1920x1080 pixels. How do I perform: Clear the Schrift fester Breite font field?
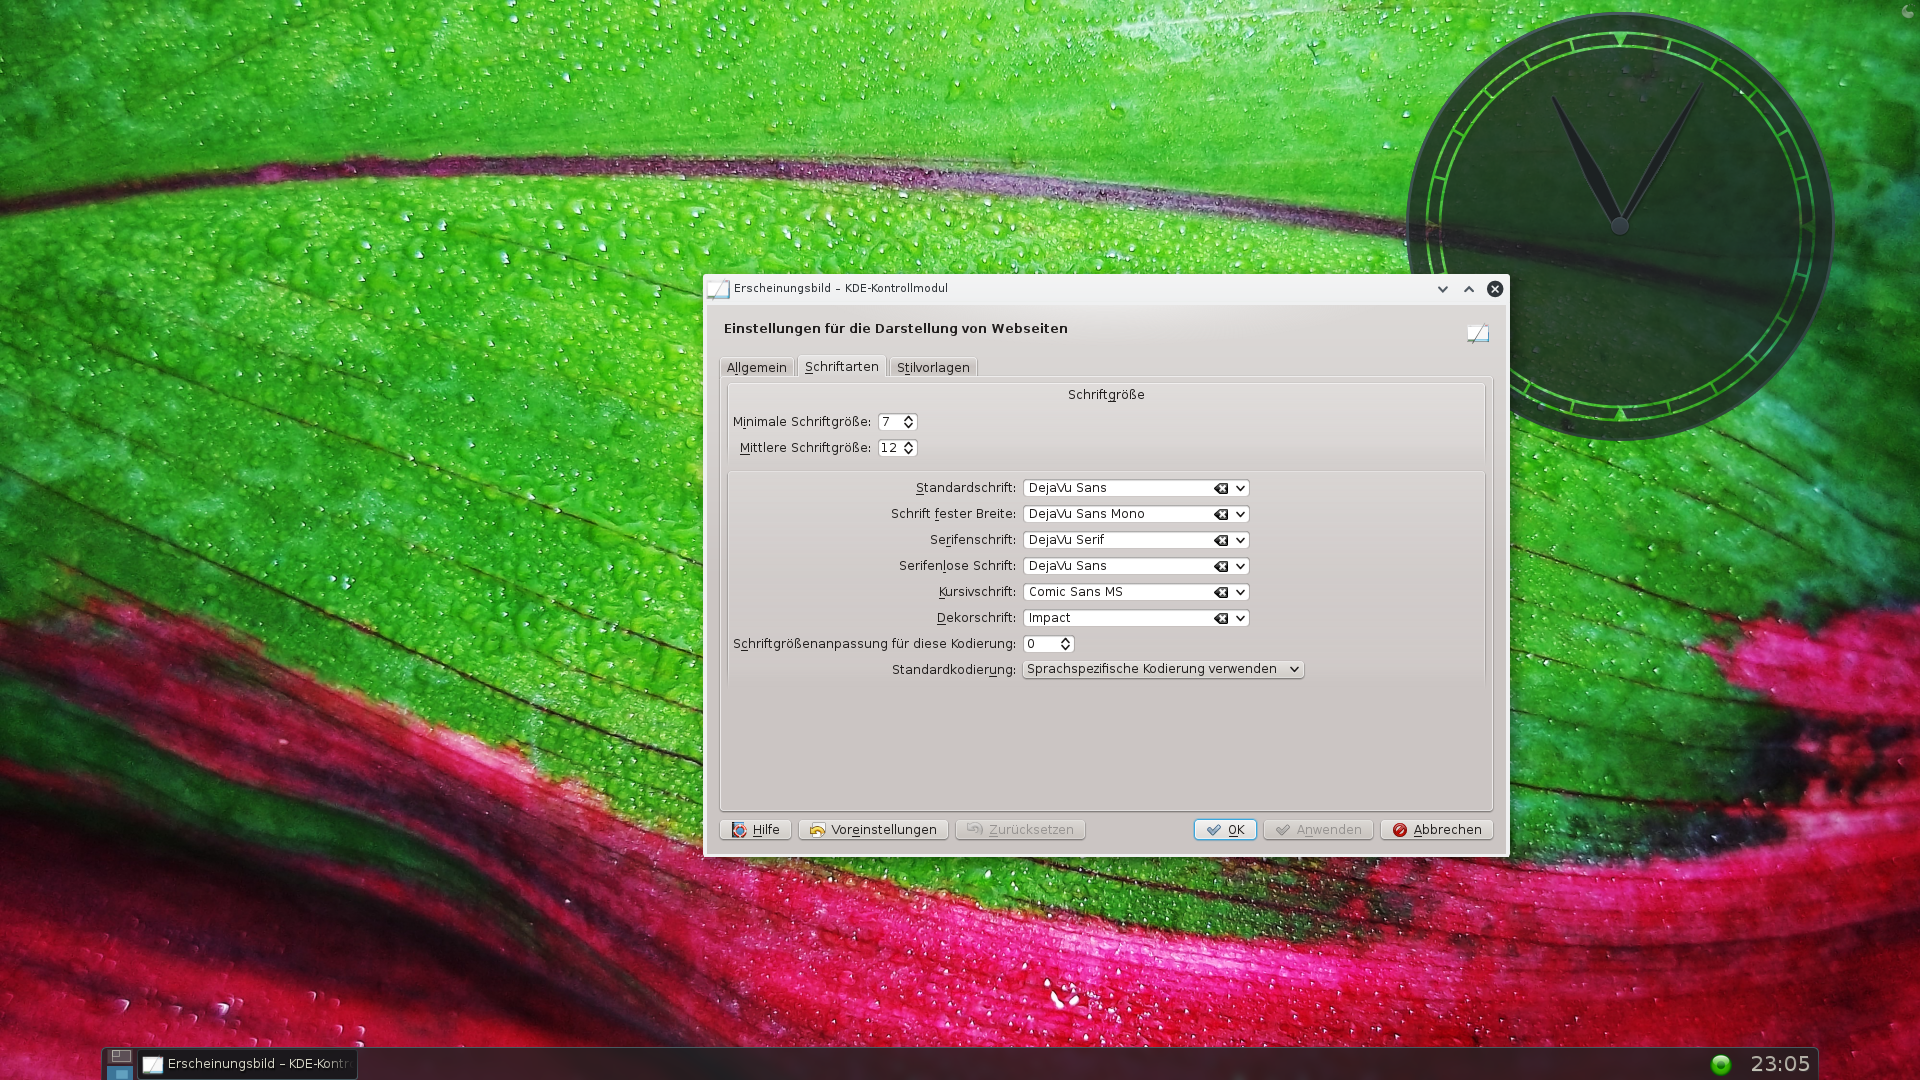[x=1221, y=514]
